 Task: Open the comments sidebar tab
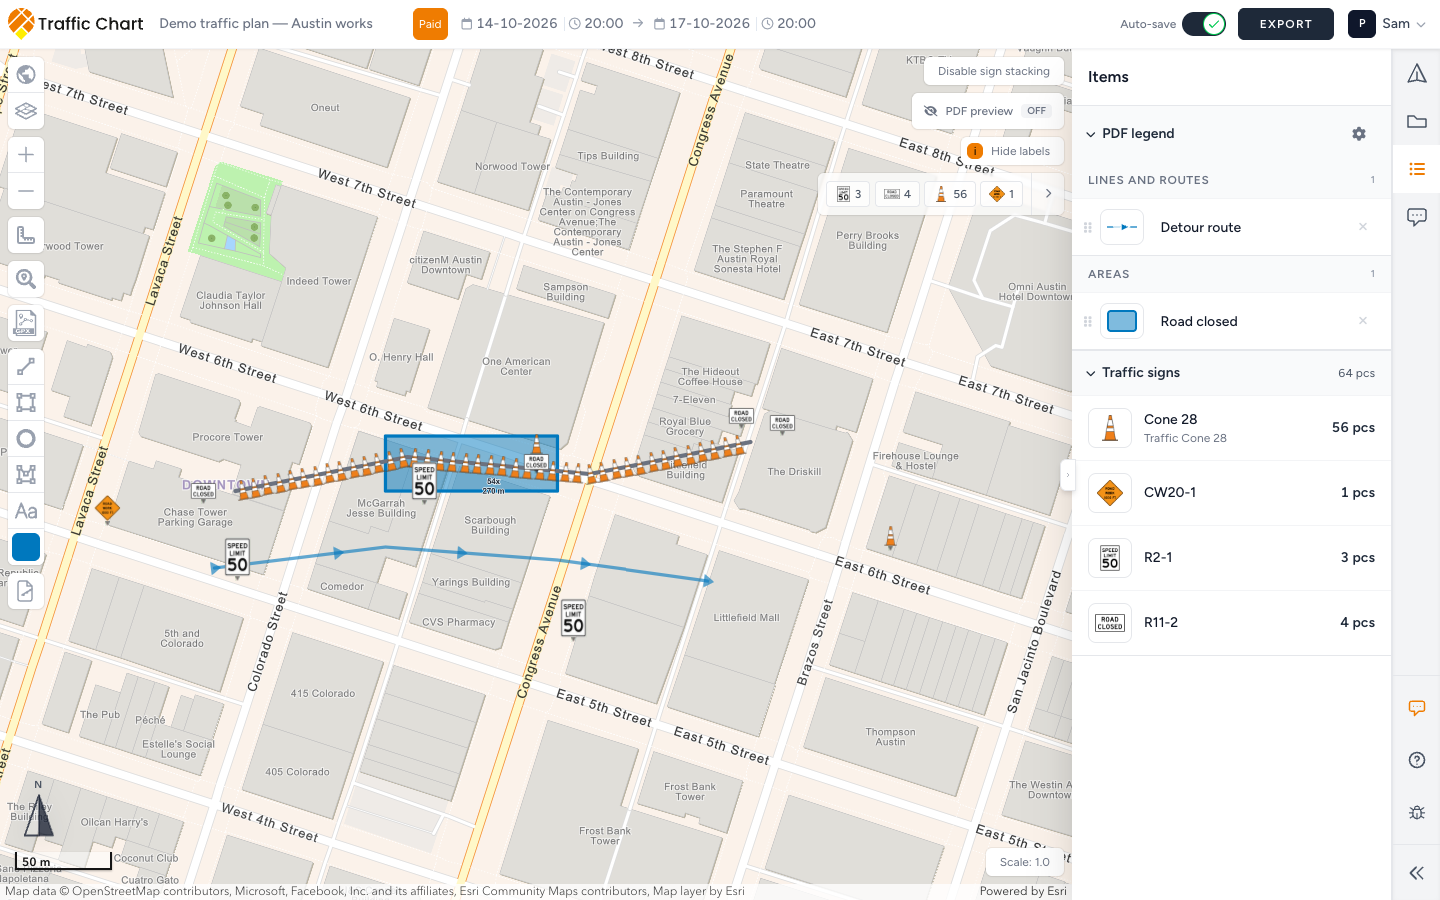pyautogui.click(x=1417, y=217)
